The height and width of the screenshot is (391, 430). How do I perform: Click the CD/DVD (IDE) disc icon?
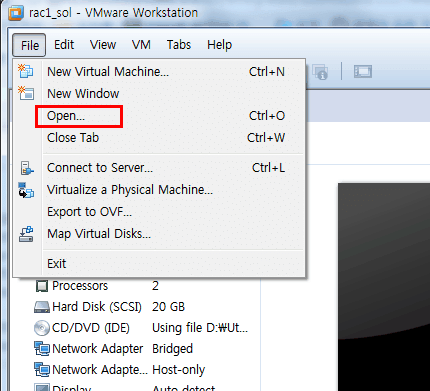point(42,328)
